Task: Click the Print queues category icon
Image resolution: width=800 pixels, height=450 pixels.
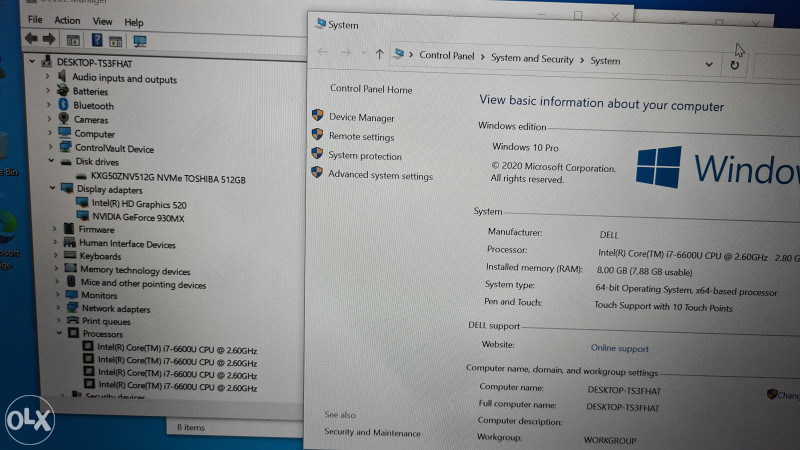Action: point(73,320)
